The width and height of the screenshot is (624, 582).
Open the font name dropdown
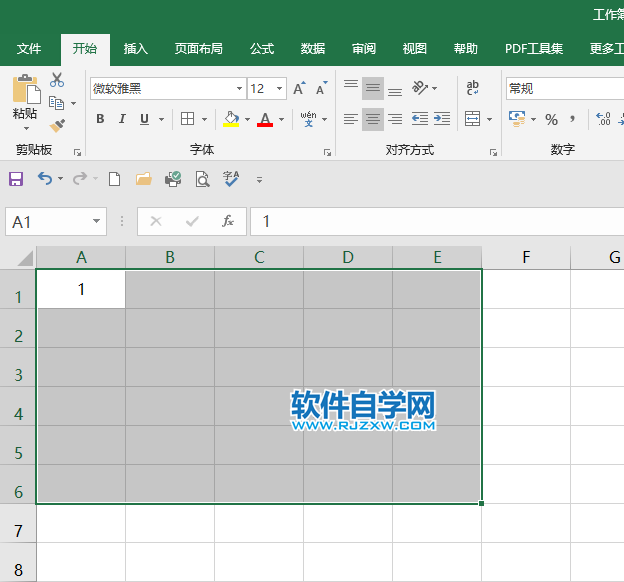pyautogui.click(x=238, y=89)
